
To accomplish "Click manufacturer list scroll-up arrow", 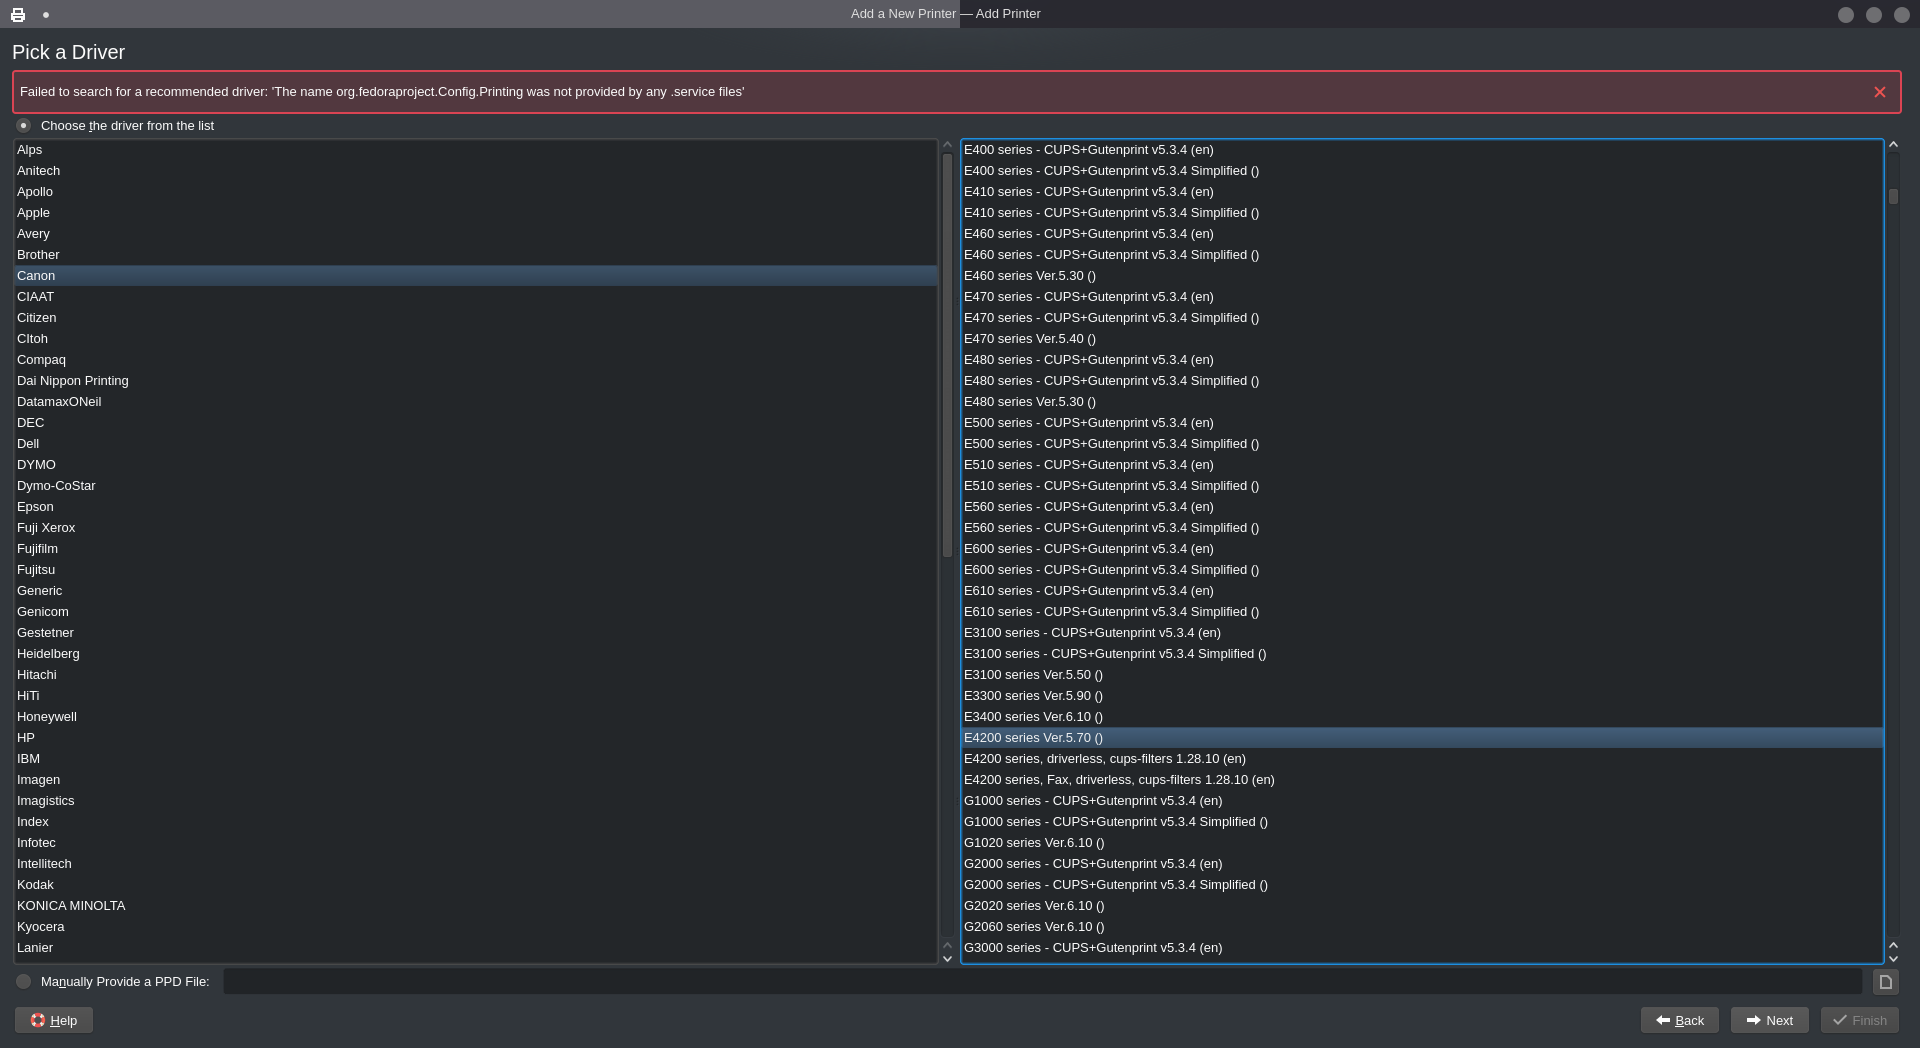I will [948, 145].
